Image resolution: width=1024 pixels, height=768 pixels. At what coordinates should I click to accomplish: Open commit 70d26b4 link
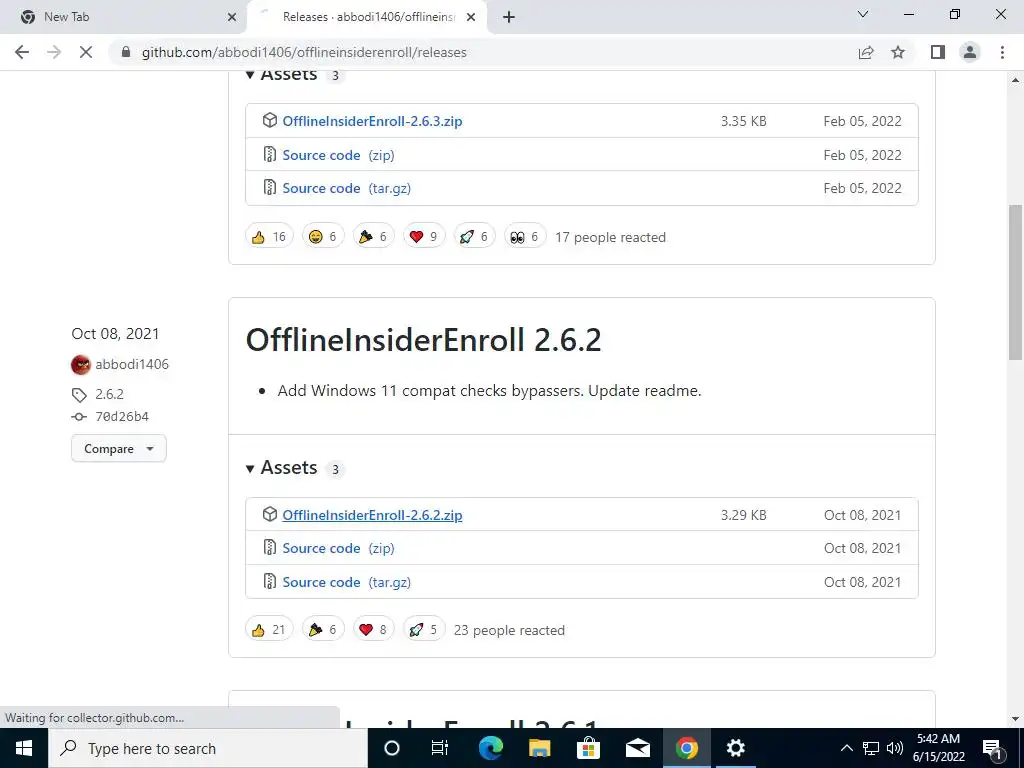pos(121,417)
